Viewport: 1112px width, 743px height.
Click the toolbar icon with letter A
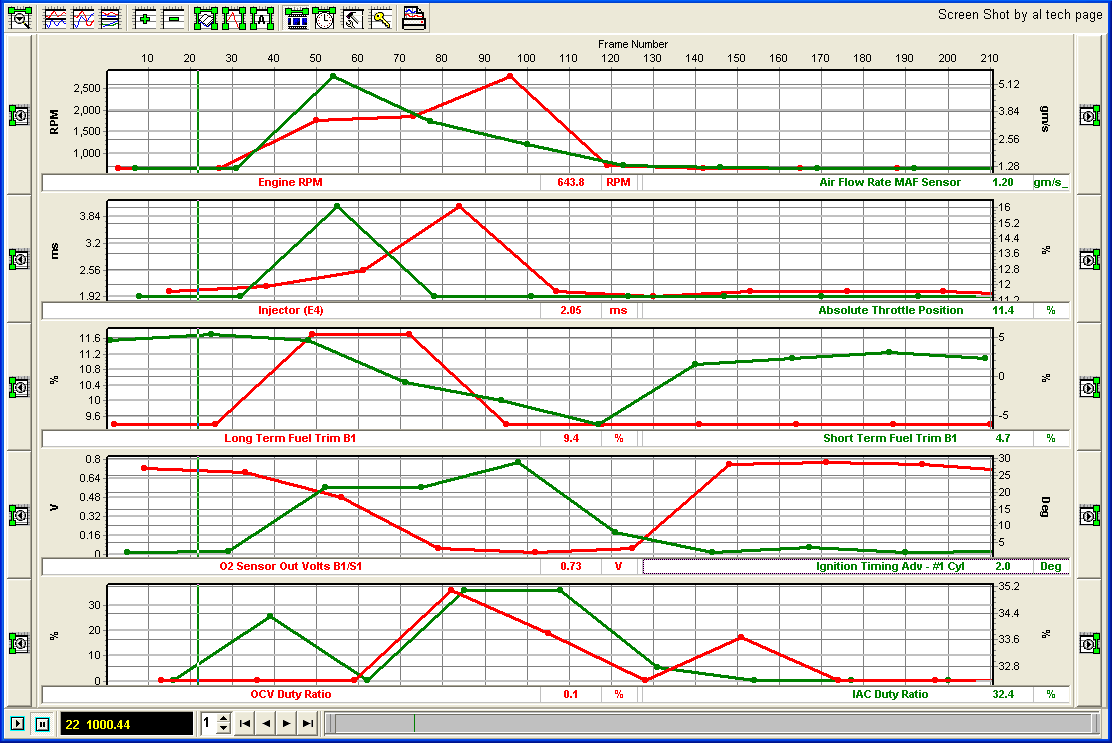(x=262, y=17)
